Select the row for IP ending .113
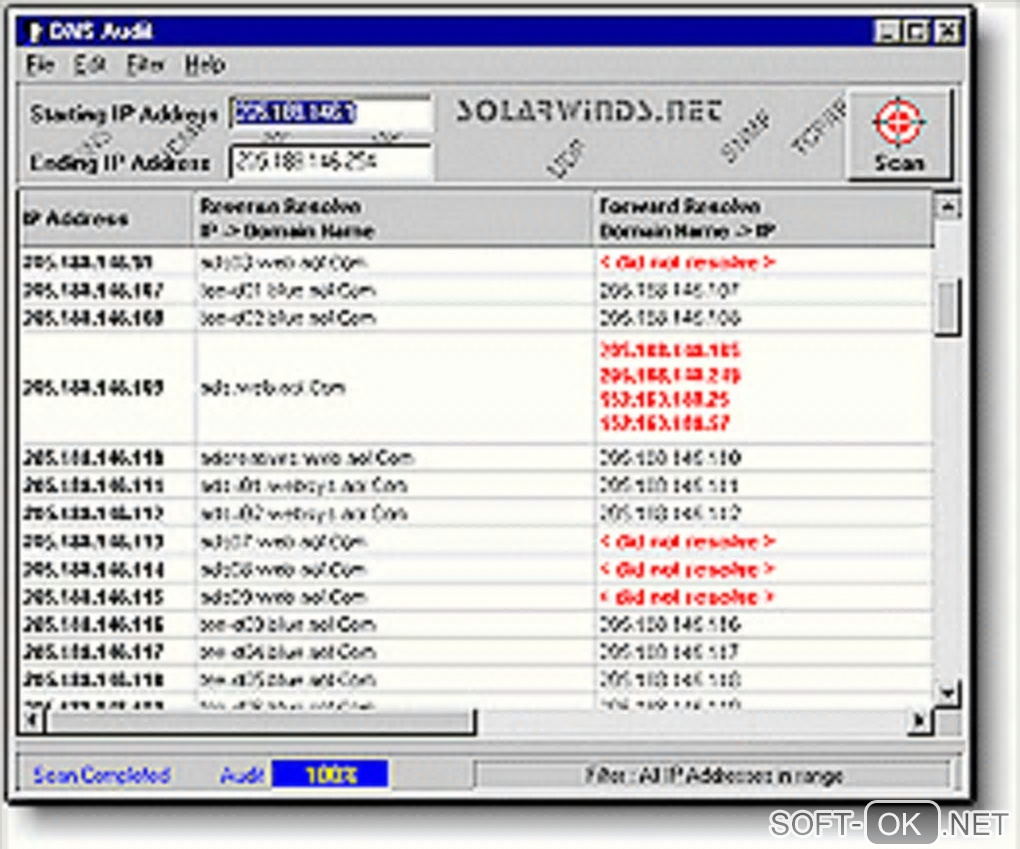 [476, 542]
